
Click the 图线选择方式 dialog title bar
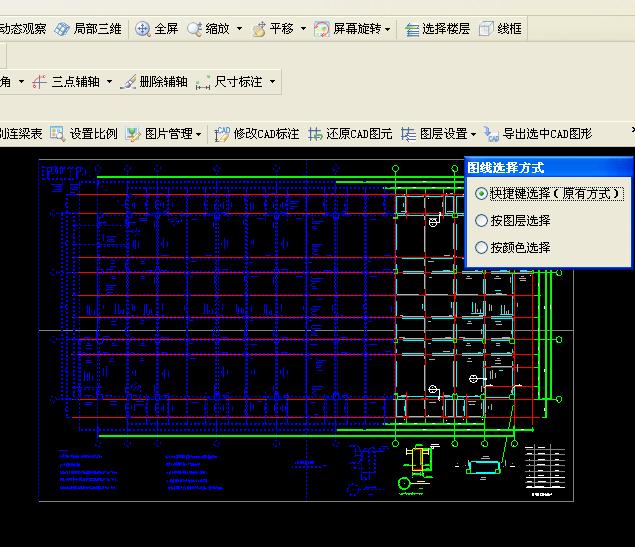pos(548,167)
